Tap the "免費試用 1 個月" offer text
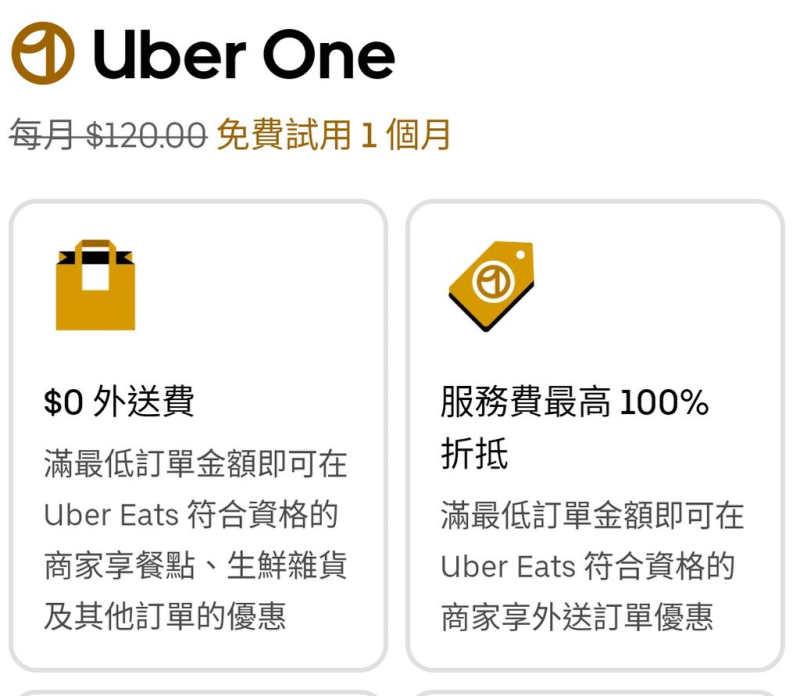Viewport: 800px width, 696px height. [x=333, y=134]
